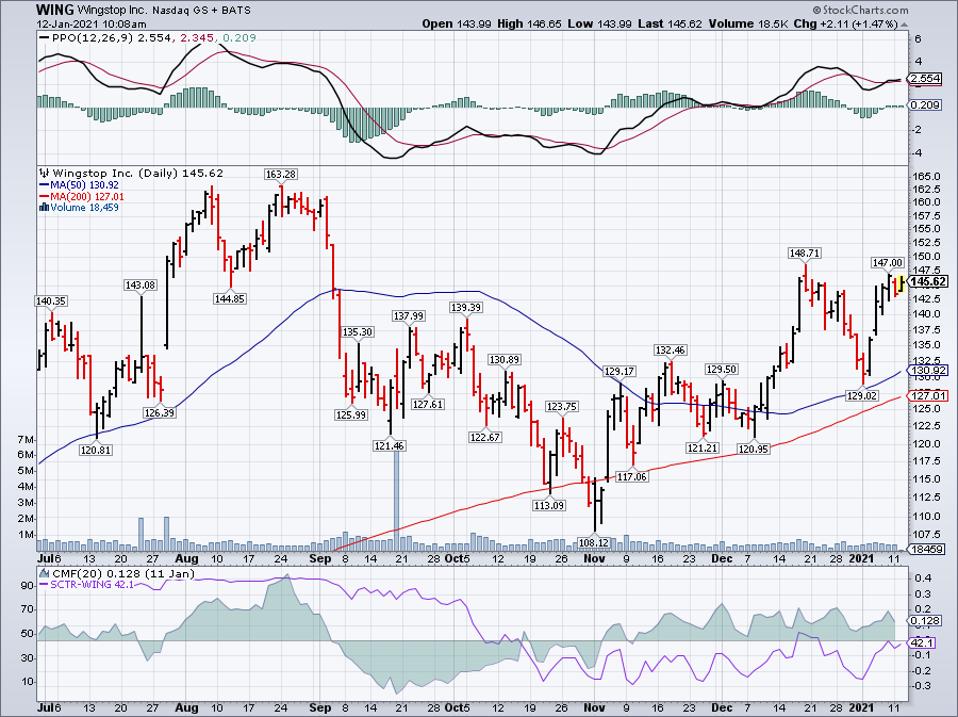This screenshot has height=717, width=958.
Task: Click the 117.06 low label
Action: 632,476
